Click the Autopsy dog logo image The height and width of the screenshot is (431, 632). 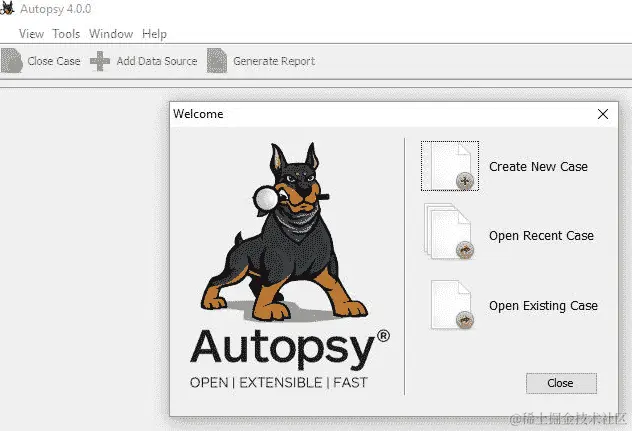coord(285,232)
